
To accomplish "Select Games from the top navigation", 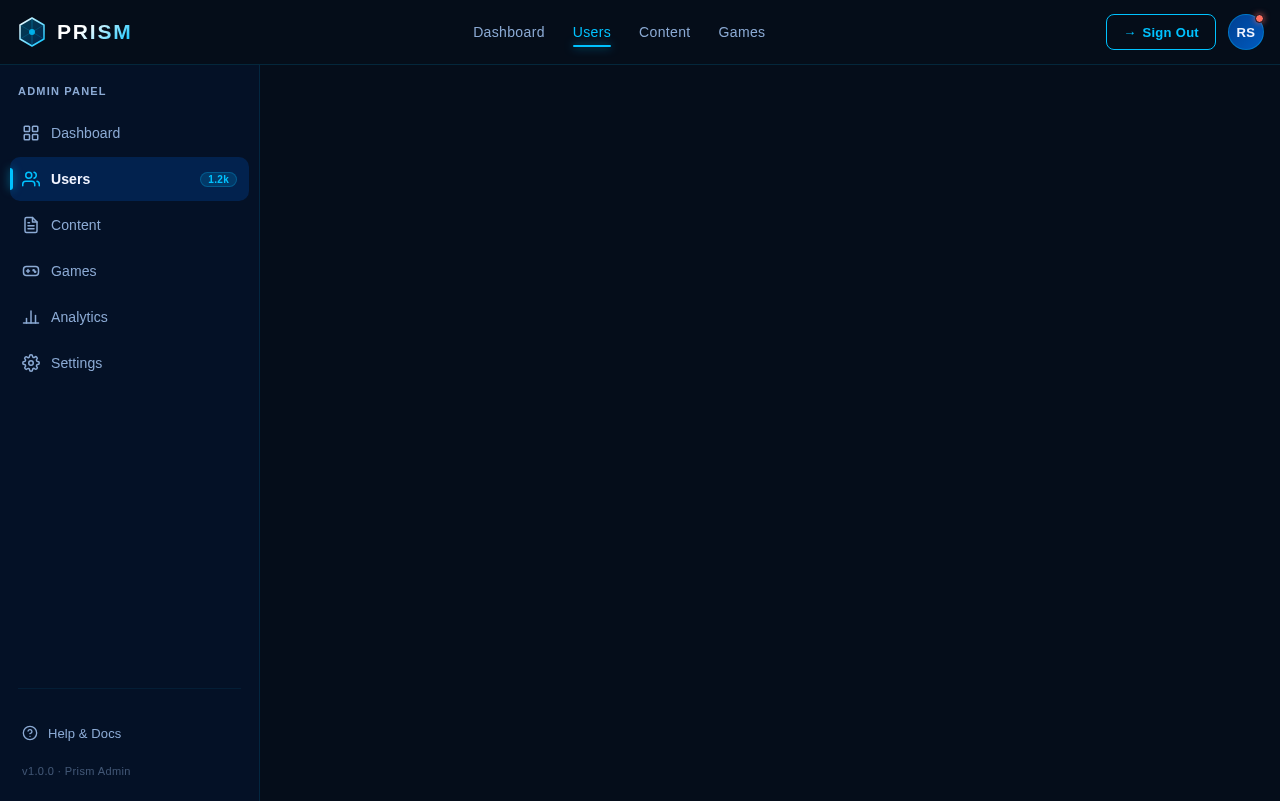I will click(741, 32).
